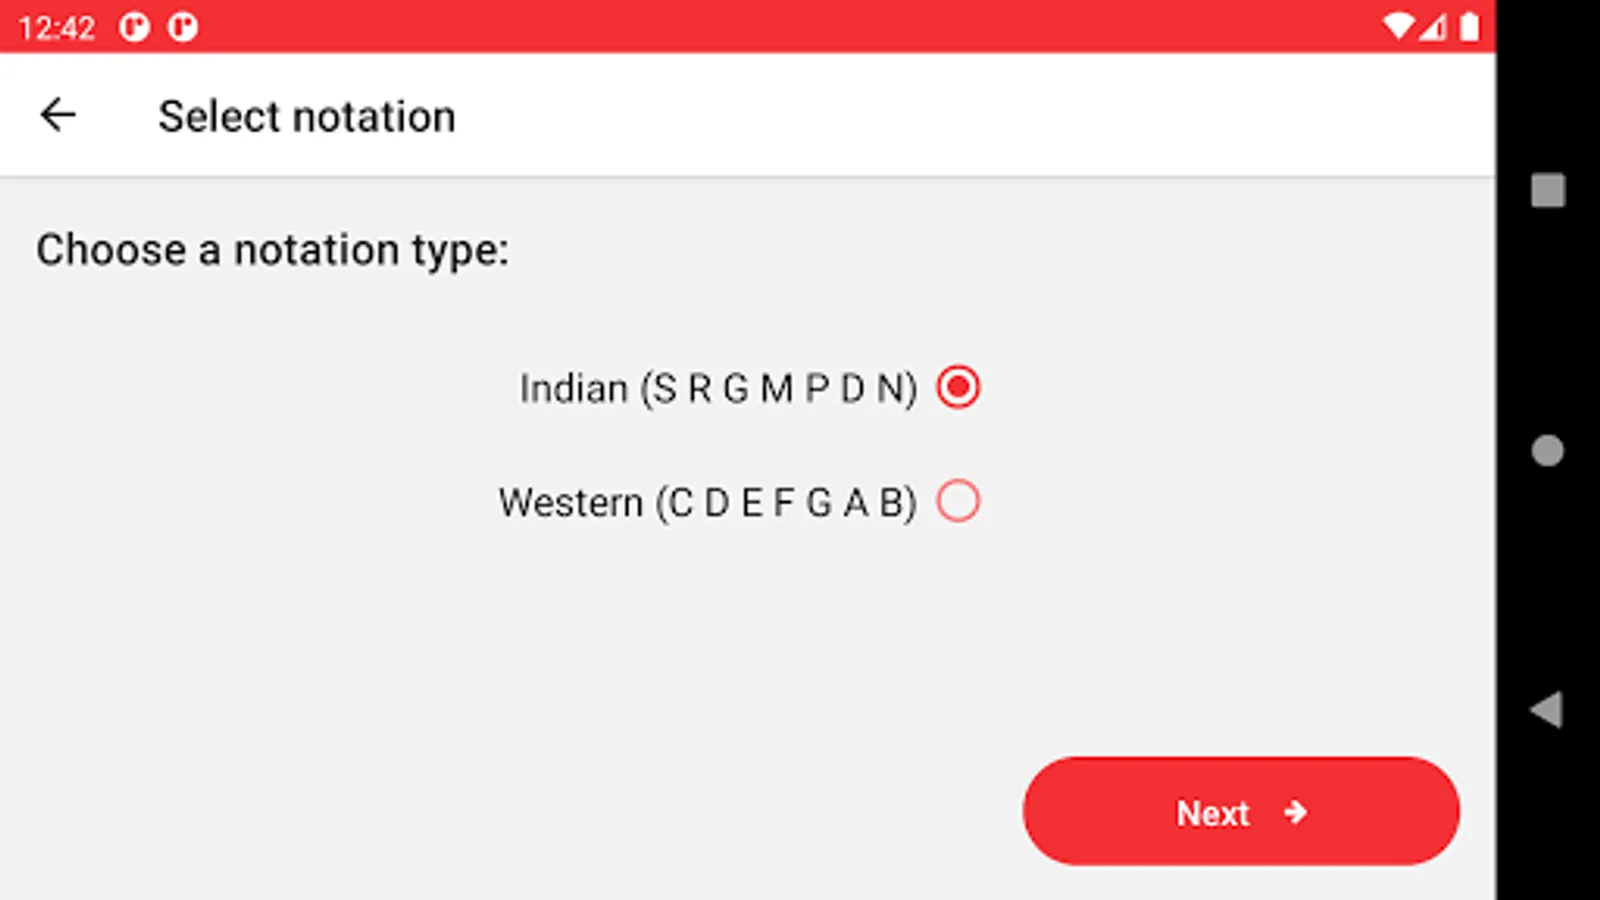Image resolution: width=1600 pixels, height=900 pixels.
Task: Tap the Android back triangle icon
Action: point(1546,710)
